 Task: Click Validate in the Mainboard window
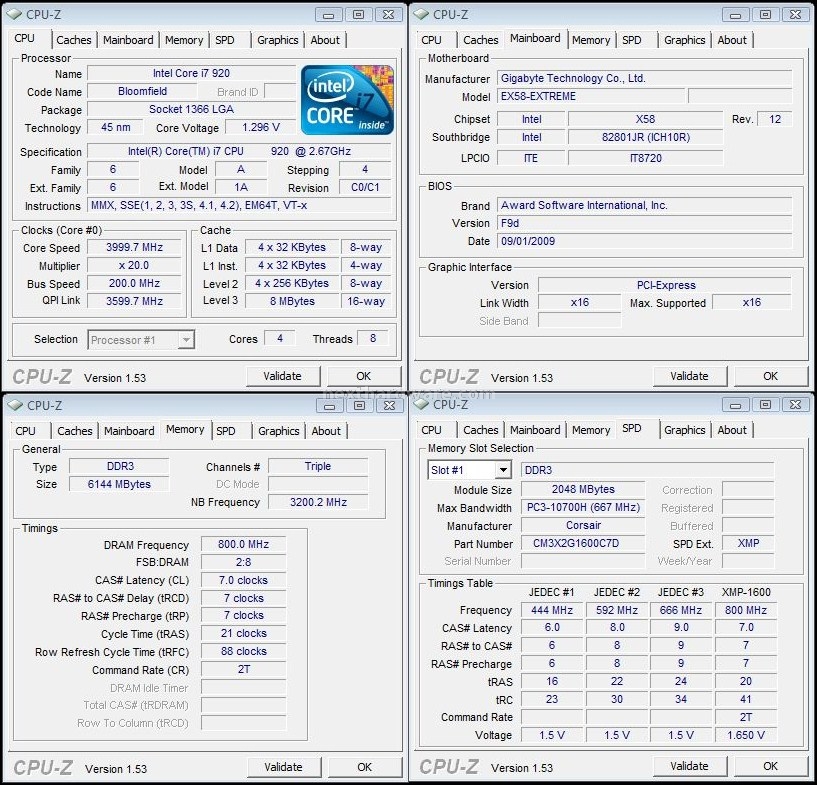689,376
